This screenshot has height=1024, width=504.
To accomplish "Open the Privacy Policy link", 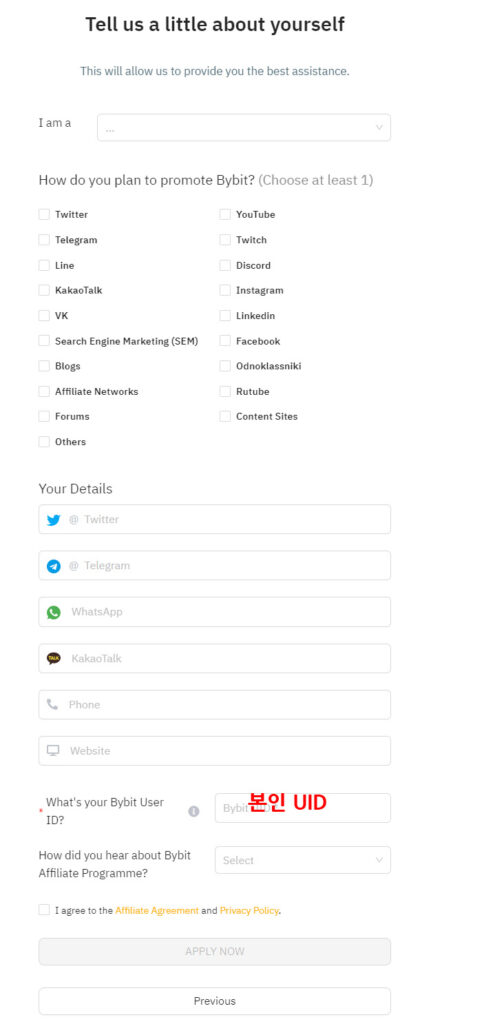I will tap(249, 910).
